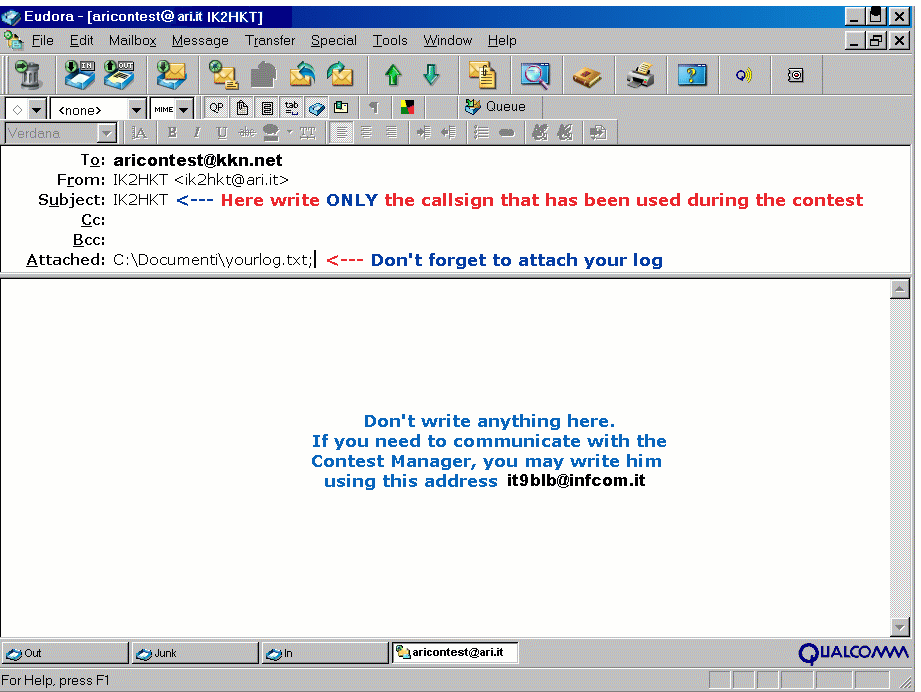The height and width of the screenshot is (692, 921).
Task: Click the indent out button
Action: pos(448,133)
